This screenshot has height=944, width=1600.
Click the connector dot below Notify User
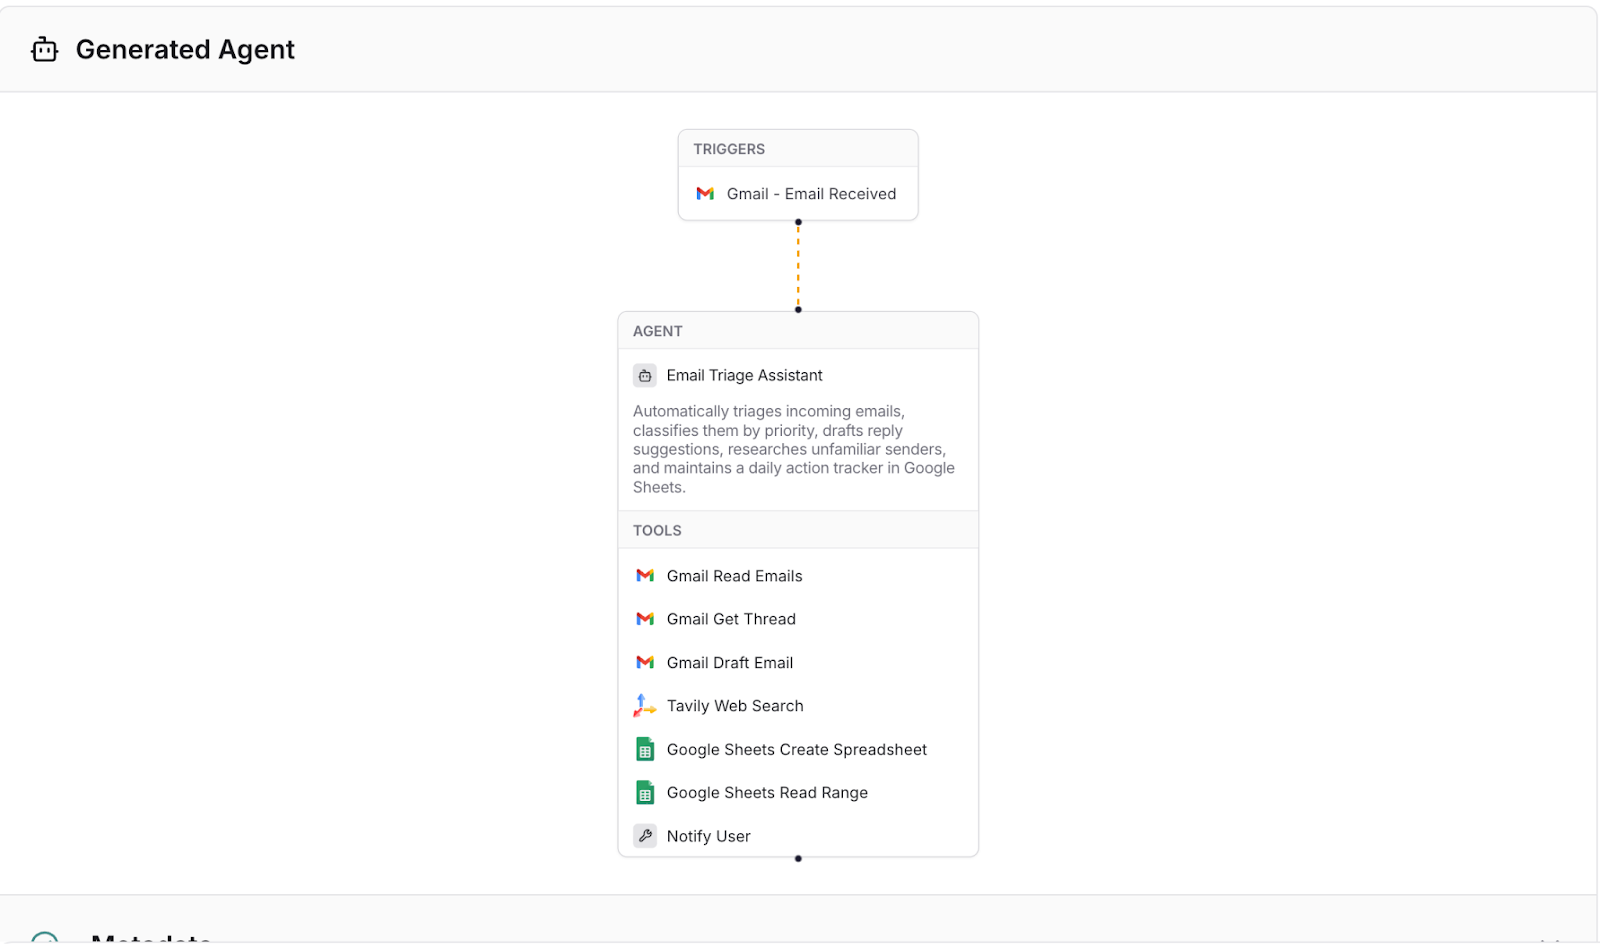(x=798, y=859)
